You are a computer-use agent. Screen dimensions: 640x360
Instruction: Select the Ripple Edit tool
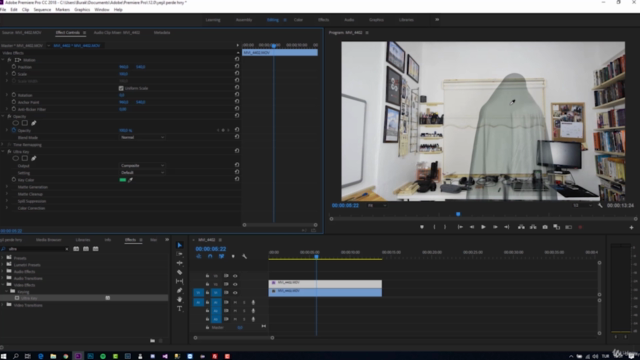tap(180, 263)
